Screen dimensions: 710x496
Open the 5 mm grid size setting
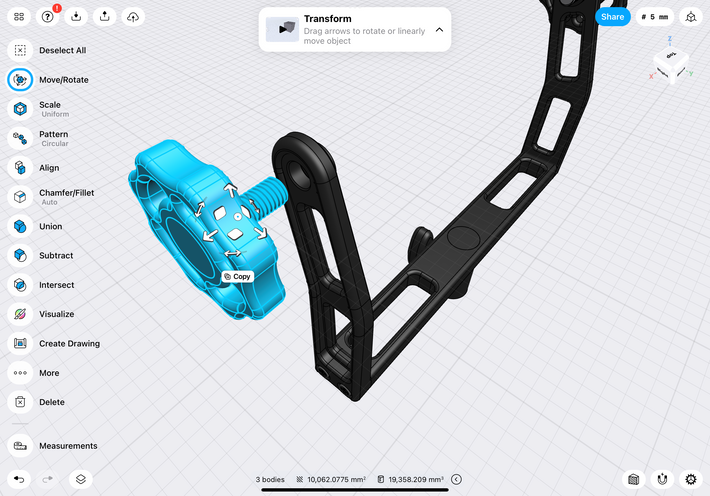tap(655, 17)
